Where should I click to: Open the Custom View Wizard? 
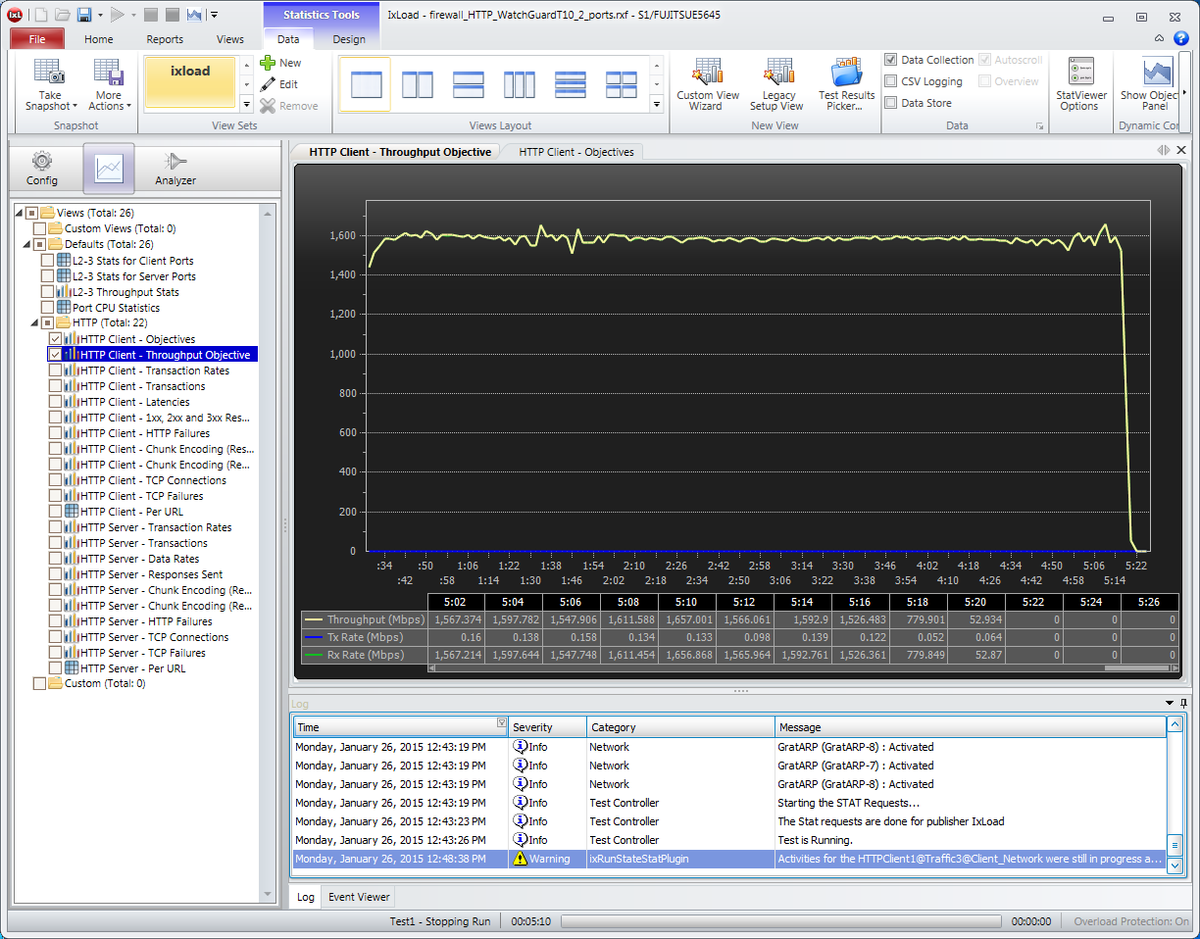coord(708,74)
